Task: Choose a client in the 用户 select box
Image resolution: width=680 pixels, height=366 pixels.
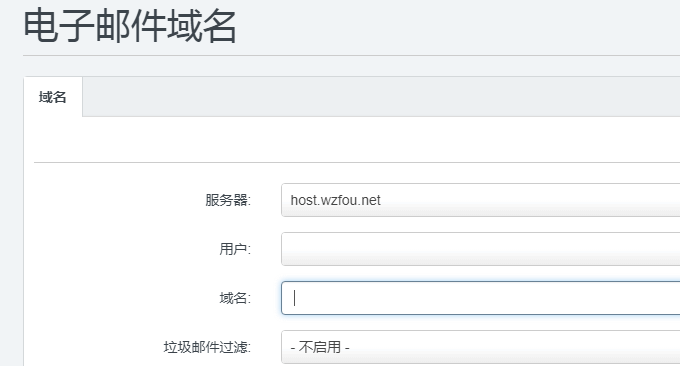Action: 481,249
